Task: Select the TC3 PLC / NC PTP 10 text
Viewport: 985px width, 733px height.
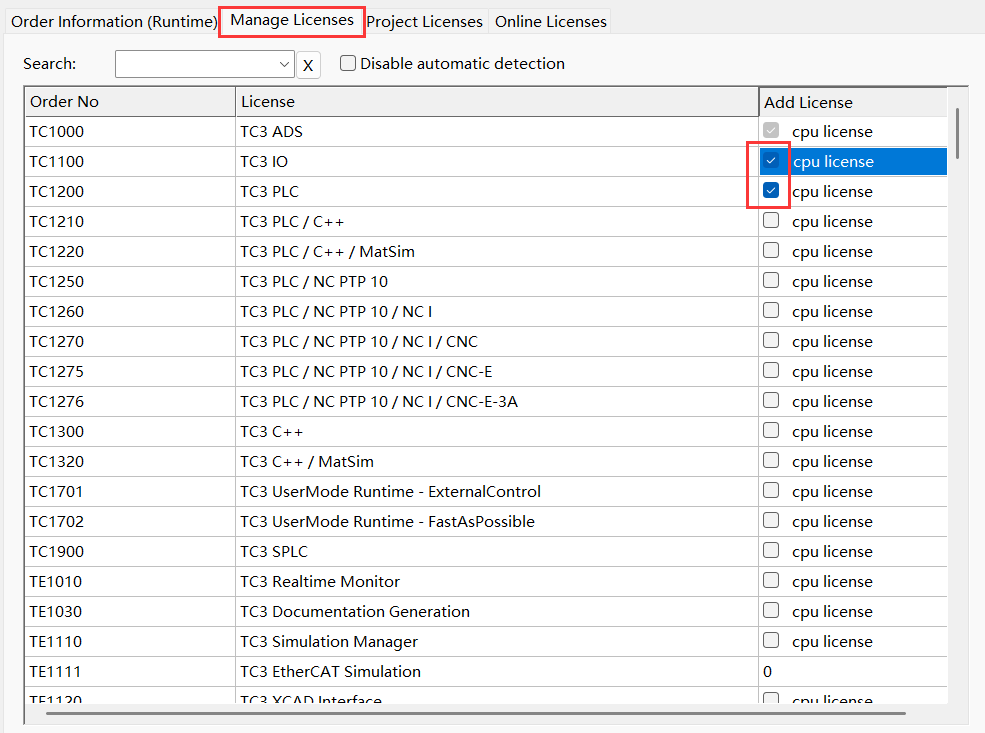Action: [x=314, y=282]
